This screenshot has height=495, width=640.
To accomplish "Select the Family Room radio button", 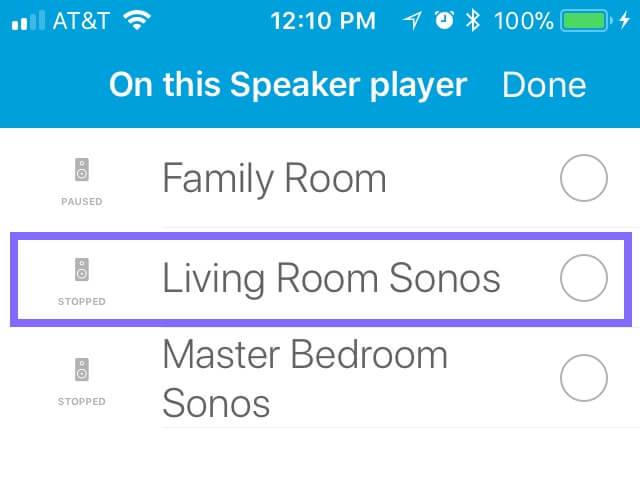I will [x=584, y=178].
